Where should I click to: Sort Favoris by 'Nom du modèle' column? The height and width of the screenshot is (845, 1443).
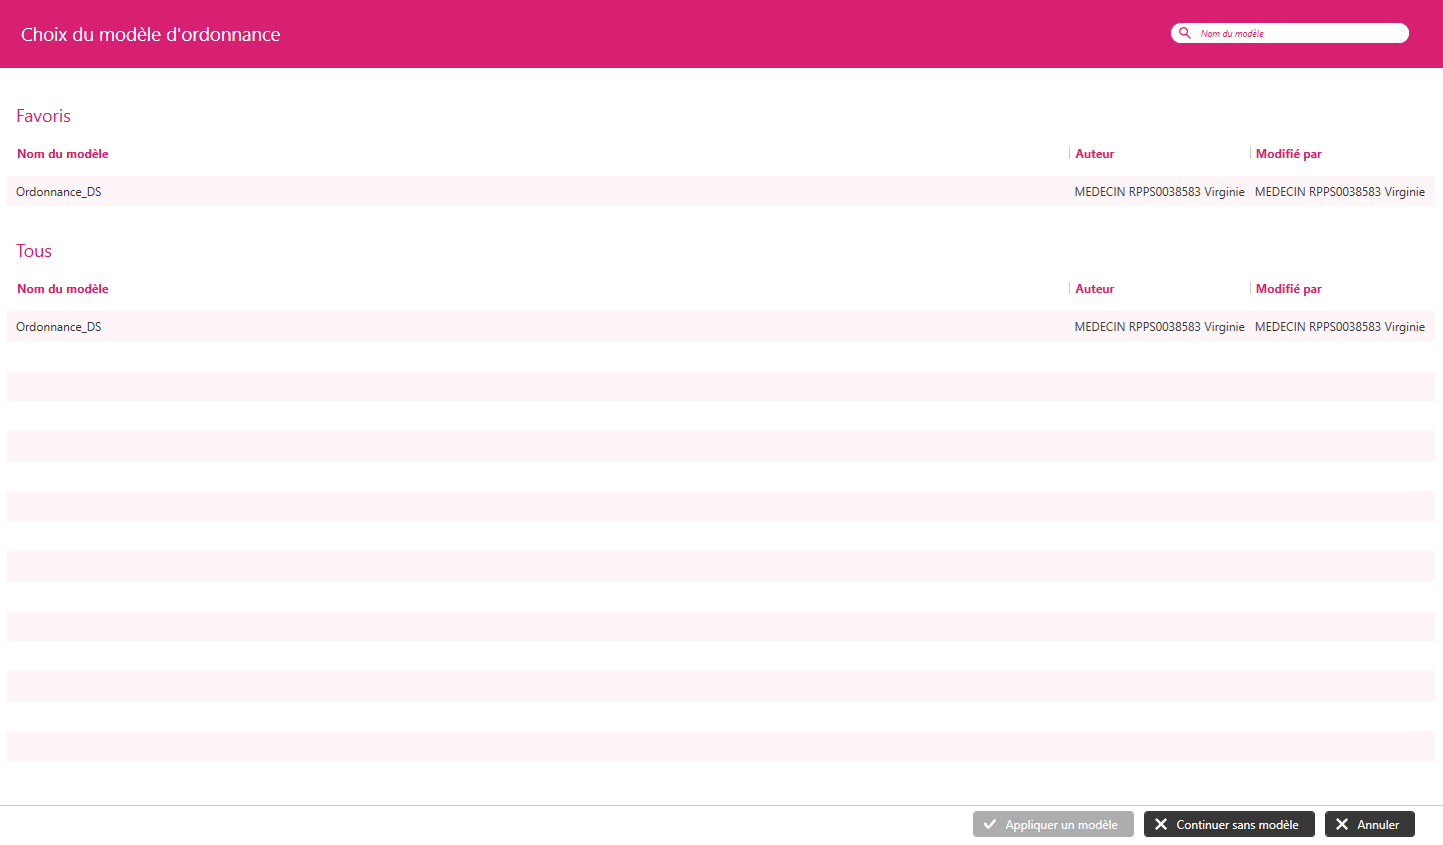(63, 154)
